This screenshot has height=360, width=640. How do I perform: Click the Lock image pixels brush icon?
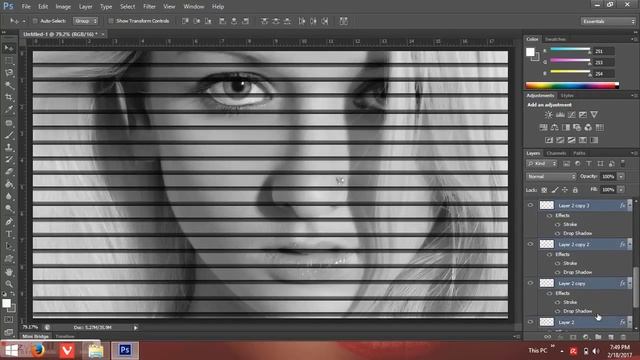[x=555, y=190]
